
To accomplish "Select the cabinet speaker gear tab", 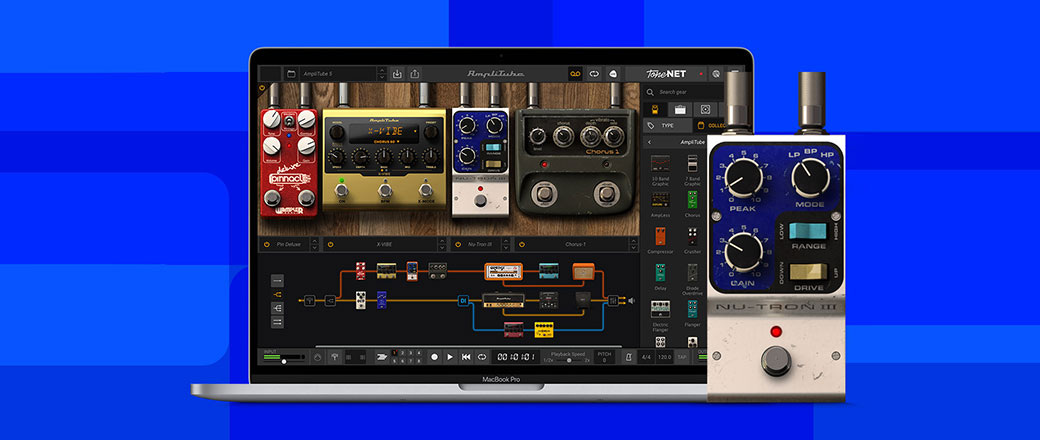I will tap(705, 110).
